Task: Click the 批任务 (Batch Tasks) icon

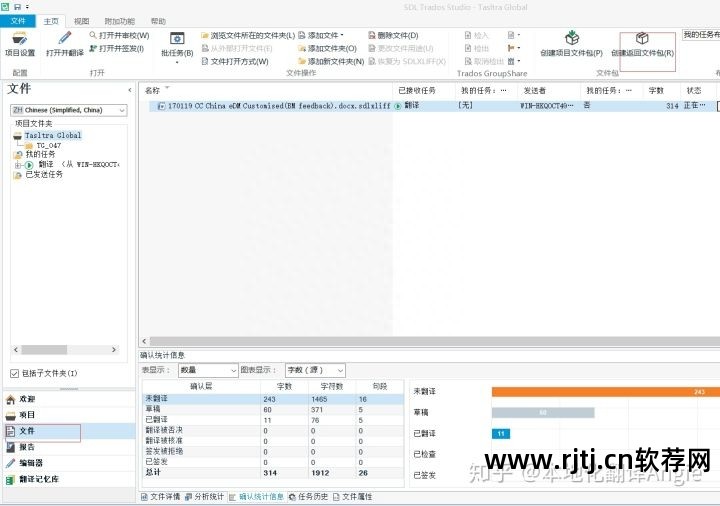Action: (x=177, y=44)
